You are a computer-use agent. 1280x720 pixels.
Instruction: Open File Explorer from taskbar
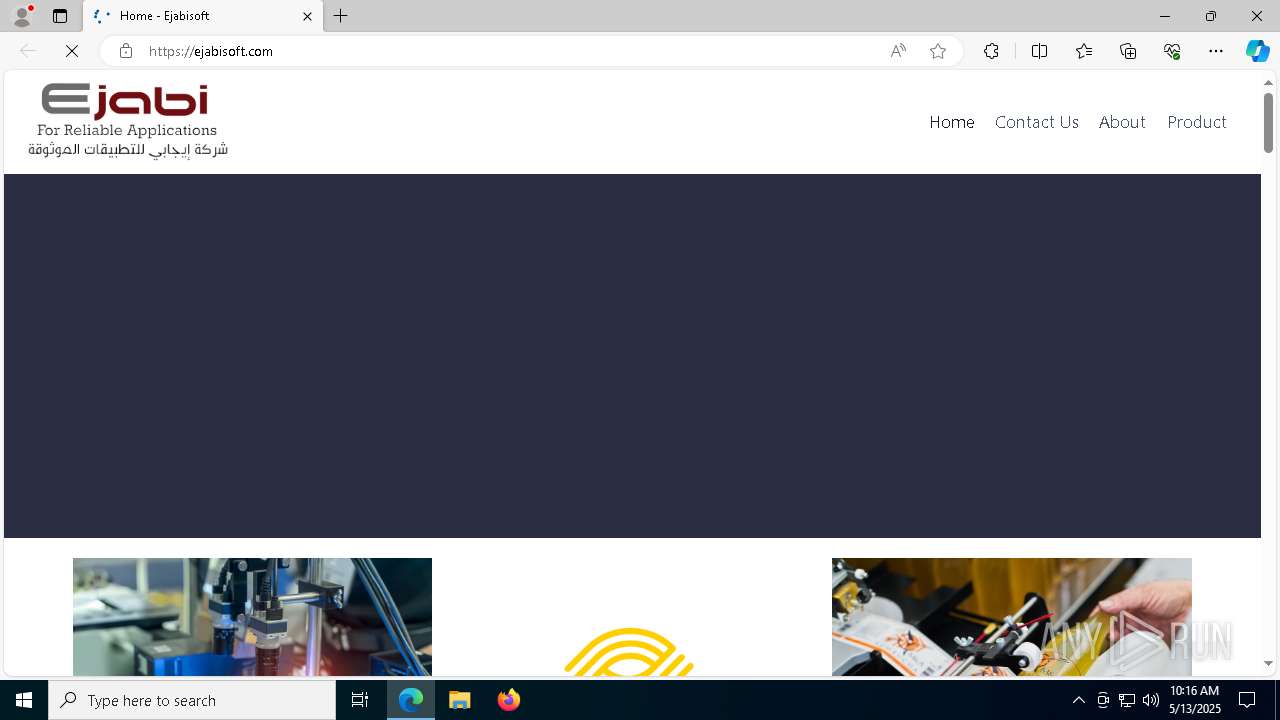coord(460,700)
